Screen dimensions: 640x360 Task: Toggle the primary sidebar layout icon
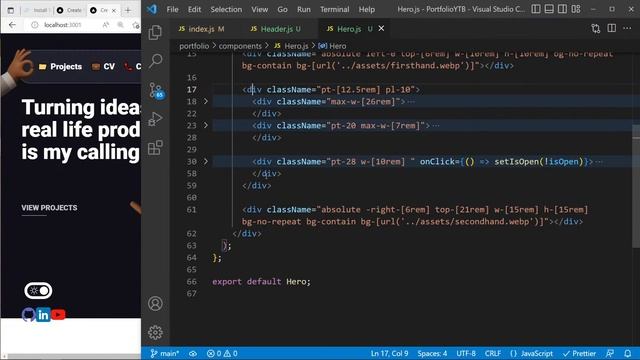click(x=536, y=9)
